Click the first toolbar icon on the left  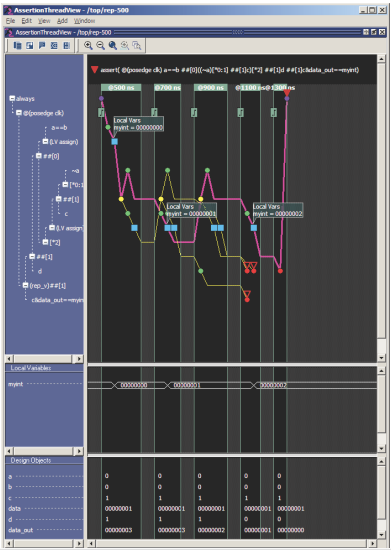point(18,45)
